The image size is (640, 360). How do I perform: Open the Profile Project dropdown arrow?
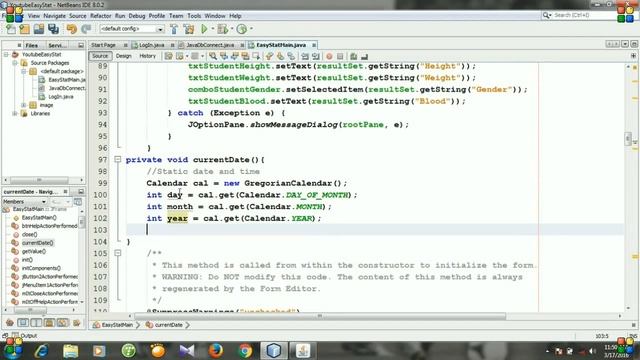coord(251,29)
